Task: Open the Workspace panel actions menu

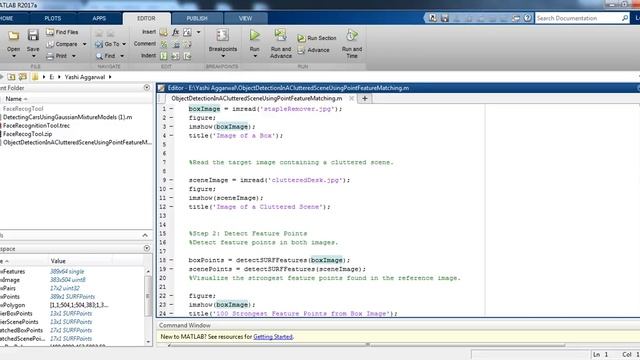Action: pos(147,248)
